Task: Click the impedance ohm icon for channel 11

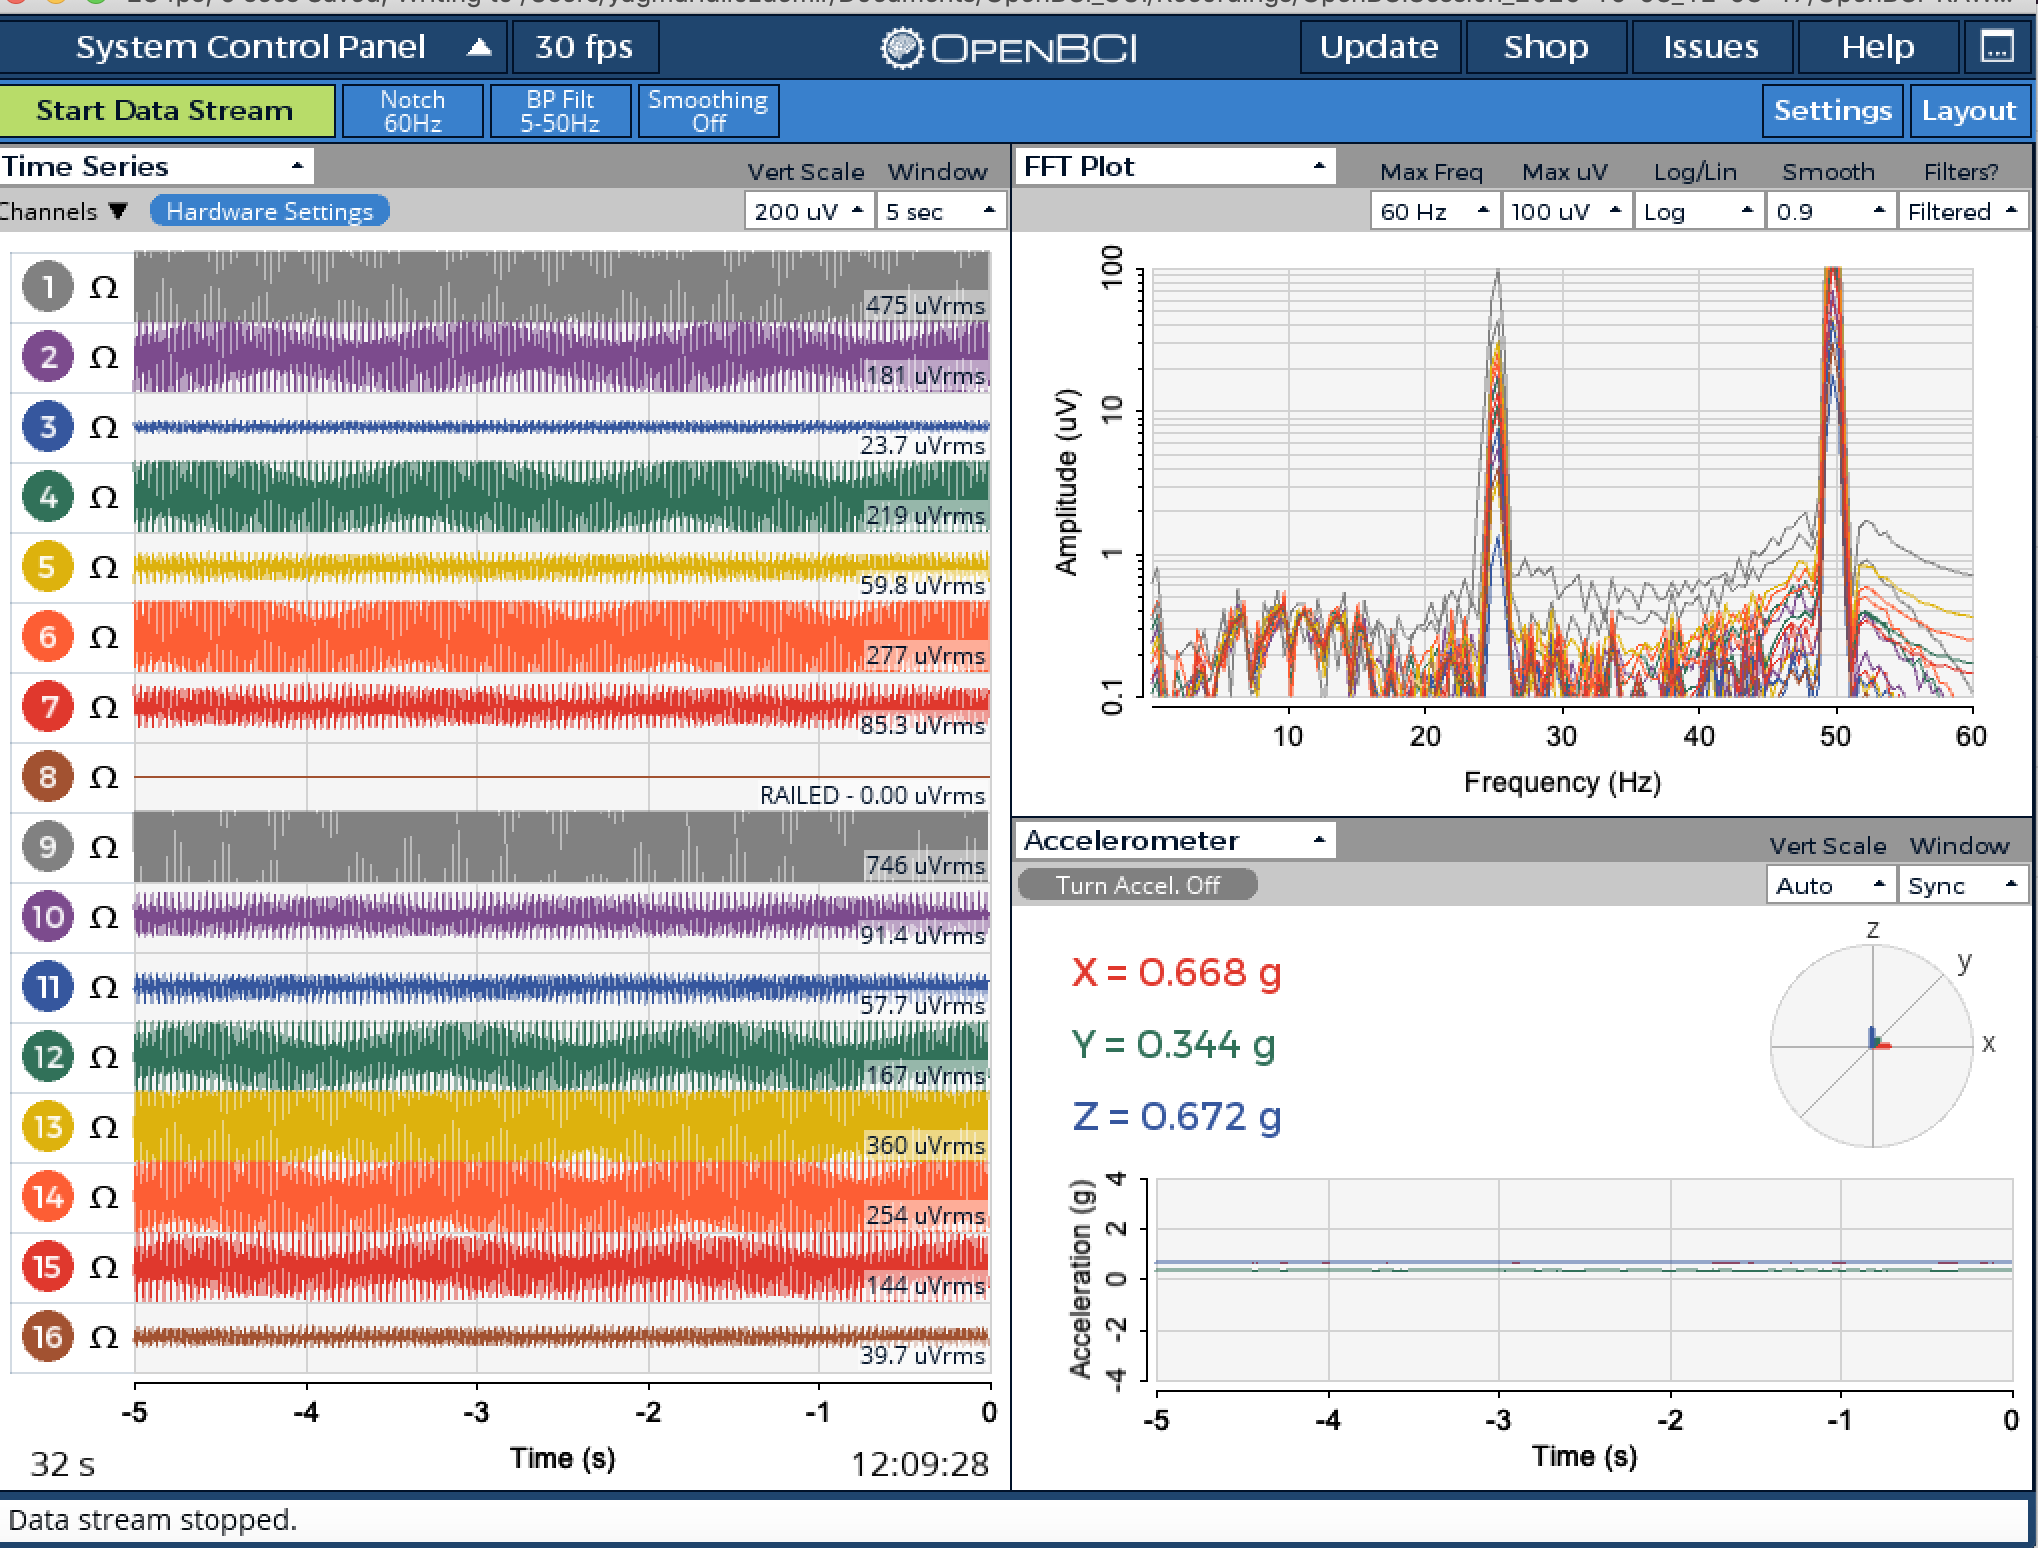Action: (104, 987)
